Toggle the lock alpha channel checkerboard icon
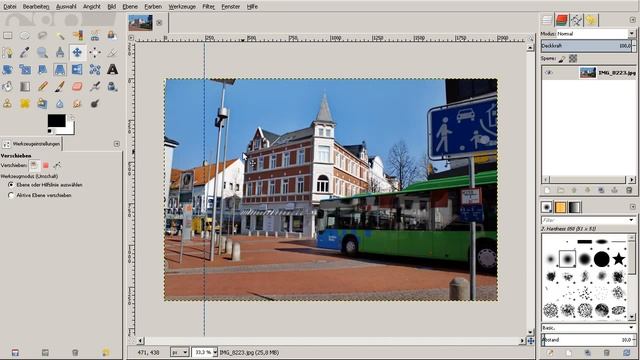Screen dimensions: 640x360 (573, 59)
